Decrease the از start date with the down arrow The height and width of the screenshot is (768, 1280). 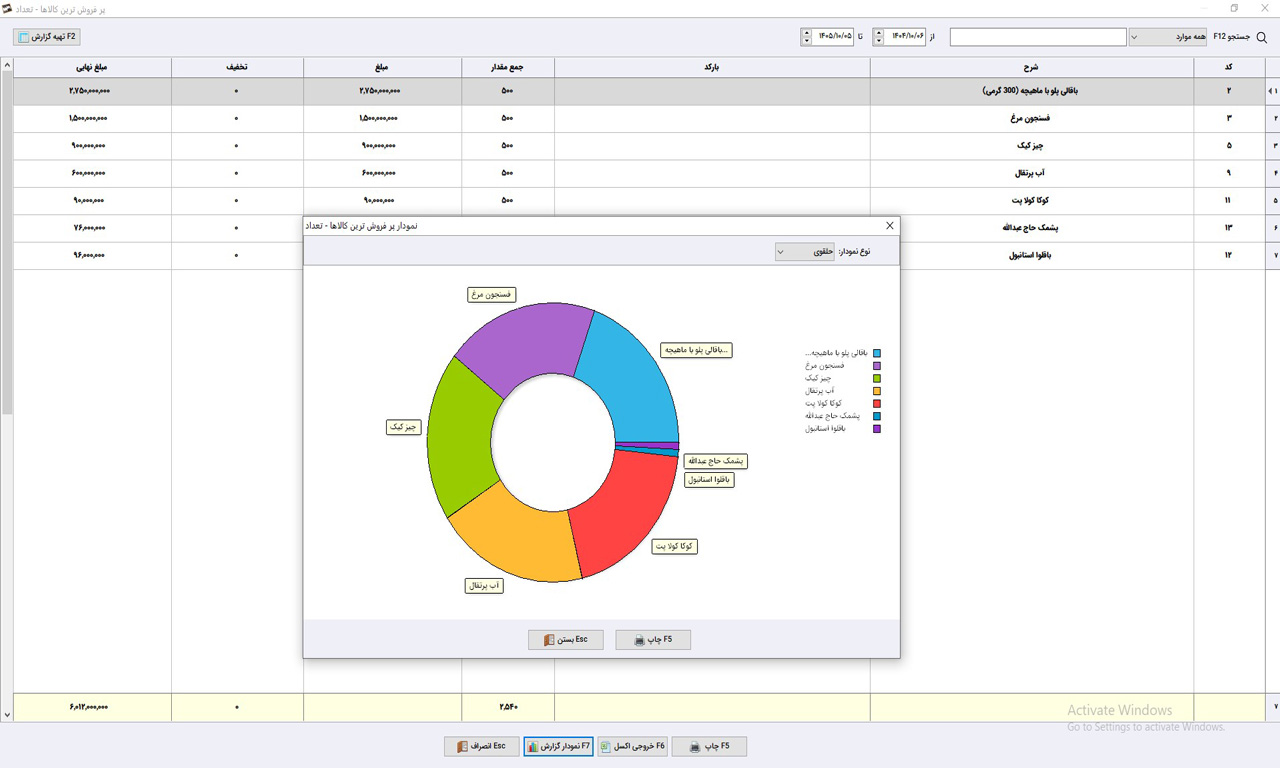(879, 42)
